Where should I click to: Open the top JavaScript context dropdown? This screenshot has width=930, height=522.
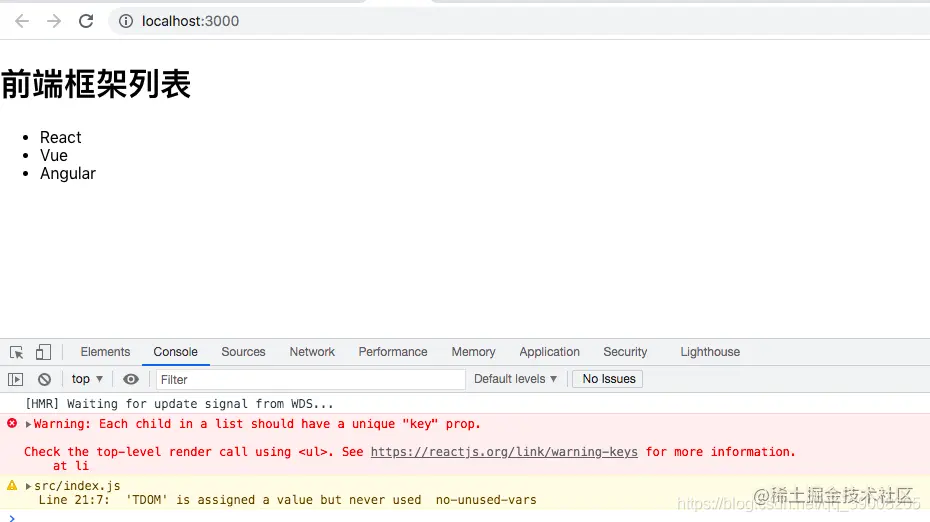point(87,378)
